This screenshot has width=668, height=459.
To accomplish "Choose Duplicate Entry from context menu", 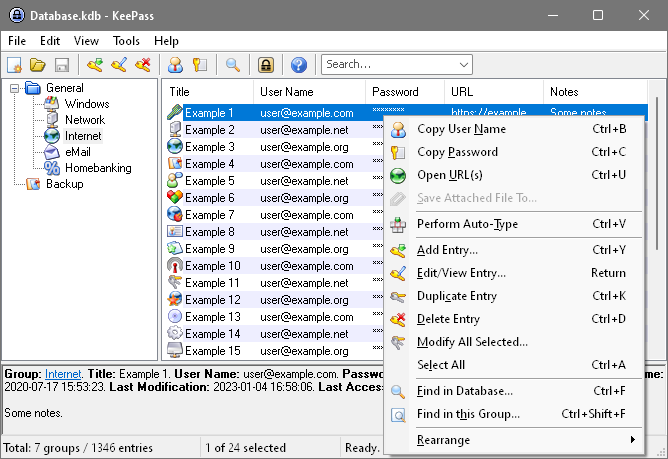I will 456,296.
